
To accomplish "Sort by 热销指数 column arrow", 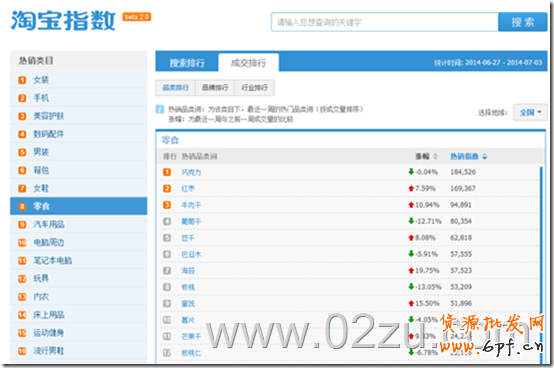I will (484, 156).
